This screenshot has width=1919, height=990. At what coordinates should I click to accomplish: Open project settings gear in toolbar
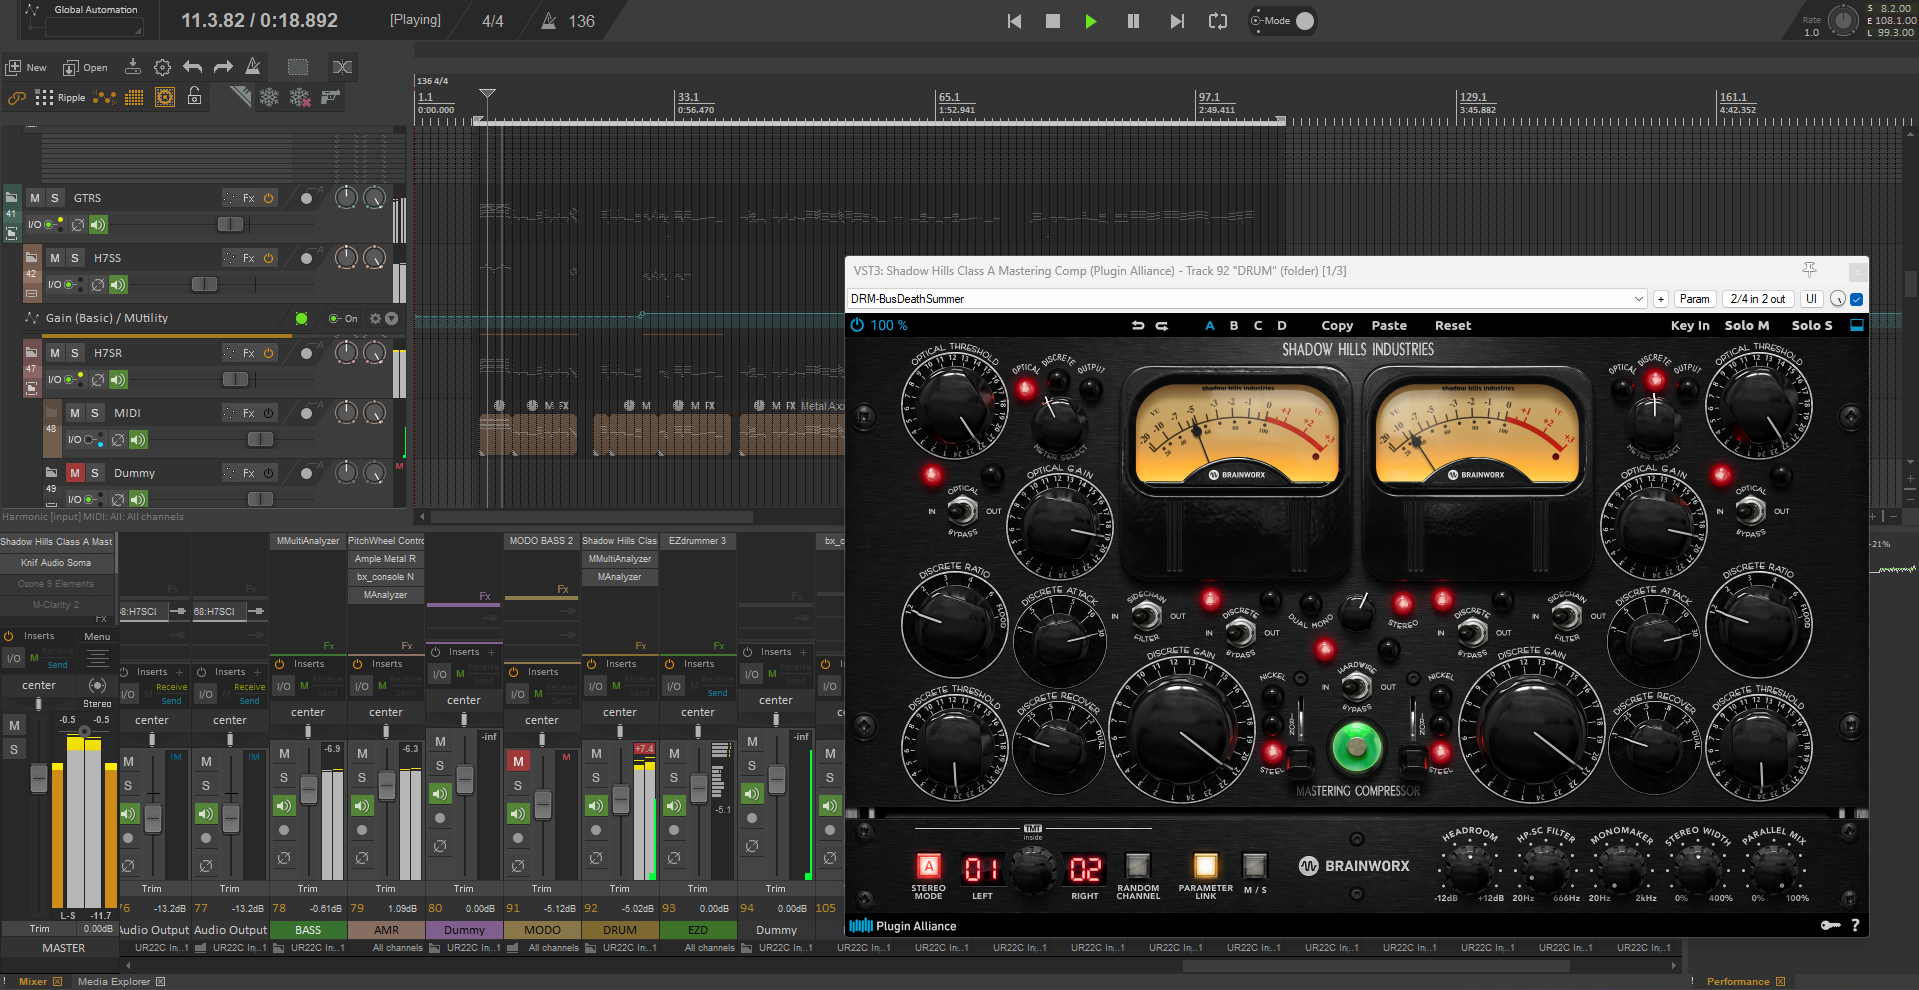162,67
